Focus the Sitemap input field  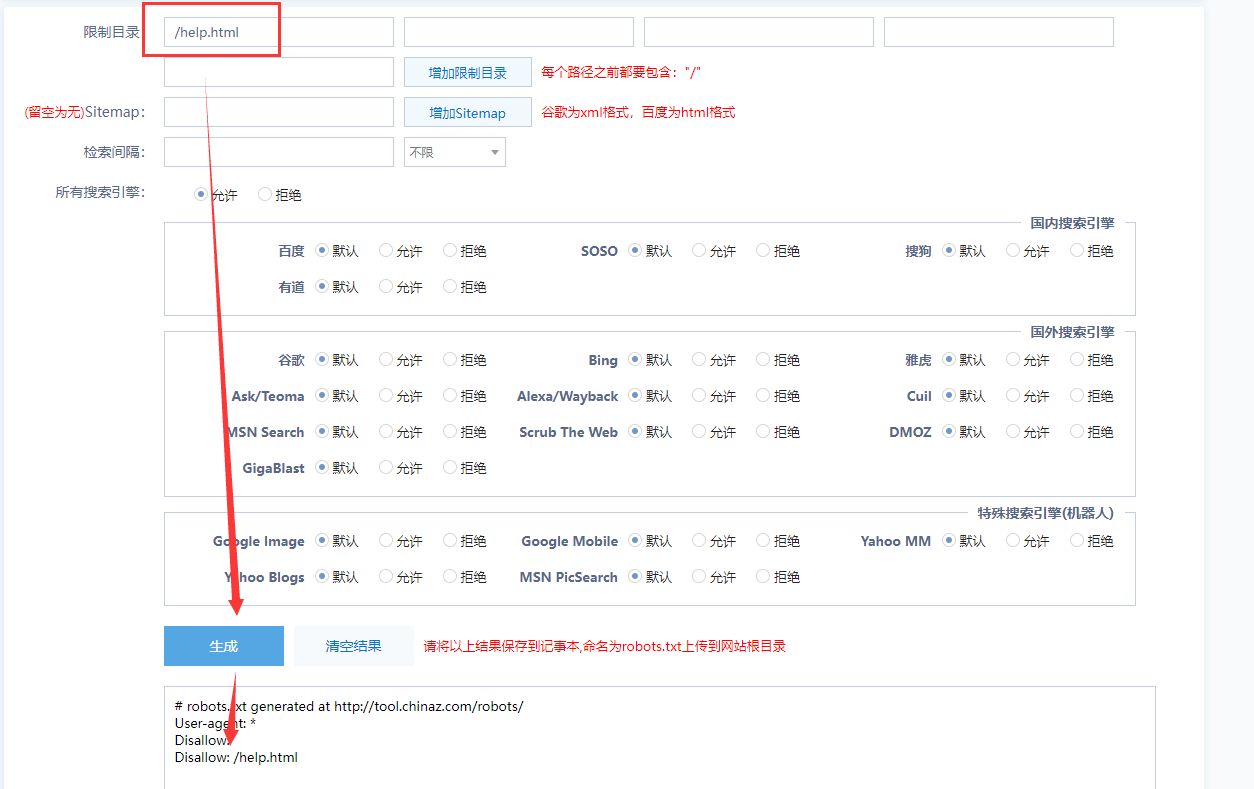tap(279, 112)
